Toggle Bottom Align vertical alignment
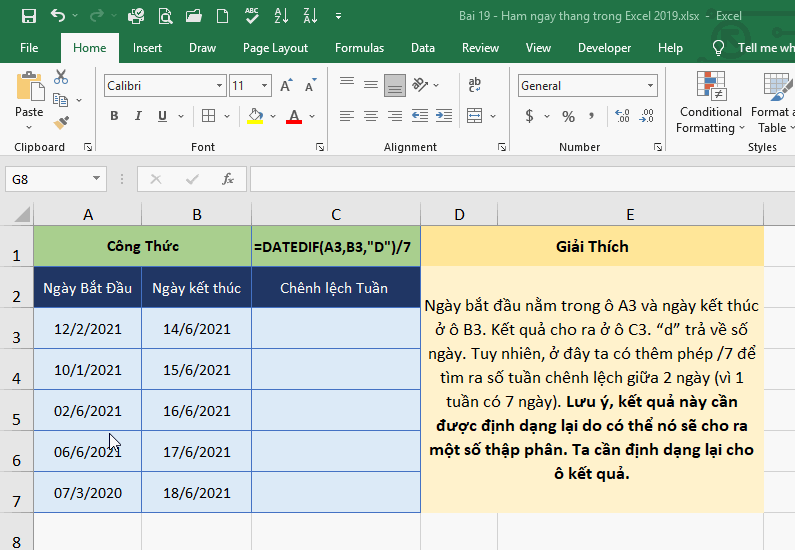Image resolution: width=795 pixels, height=550 pixels. tap(394, 85)
